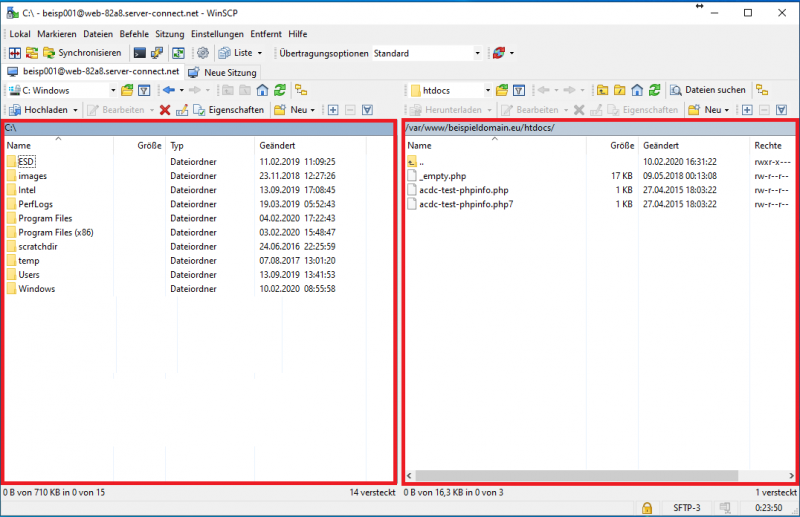This screenshot has height=517, width=800.
Task: Go to remote parent directory icon
Action: [x=603, y=91]
